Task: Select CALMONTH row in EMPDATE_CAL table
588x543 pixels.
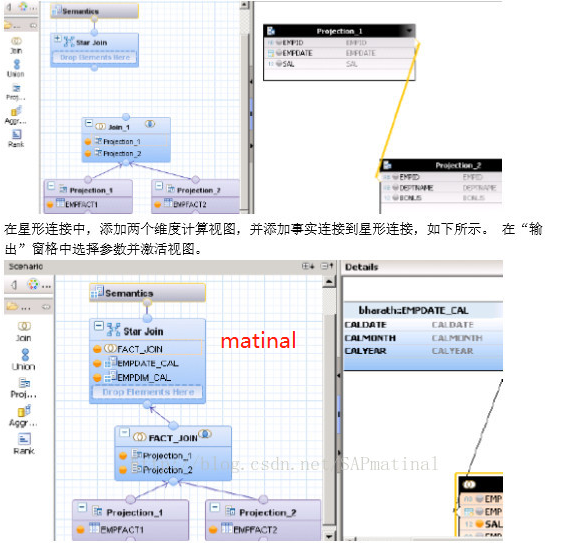Action: tap(423, 338)
